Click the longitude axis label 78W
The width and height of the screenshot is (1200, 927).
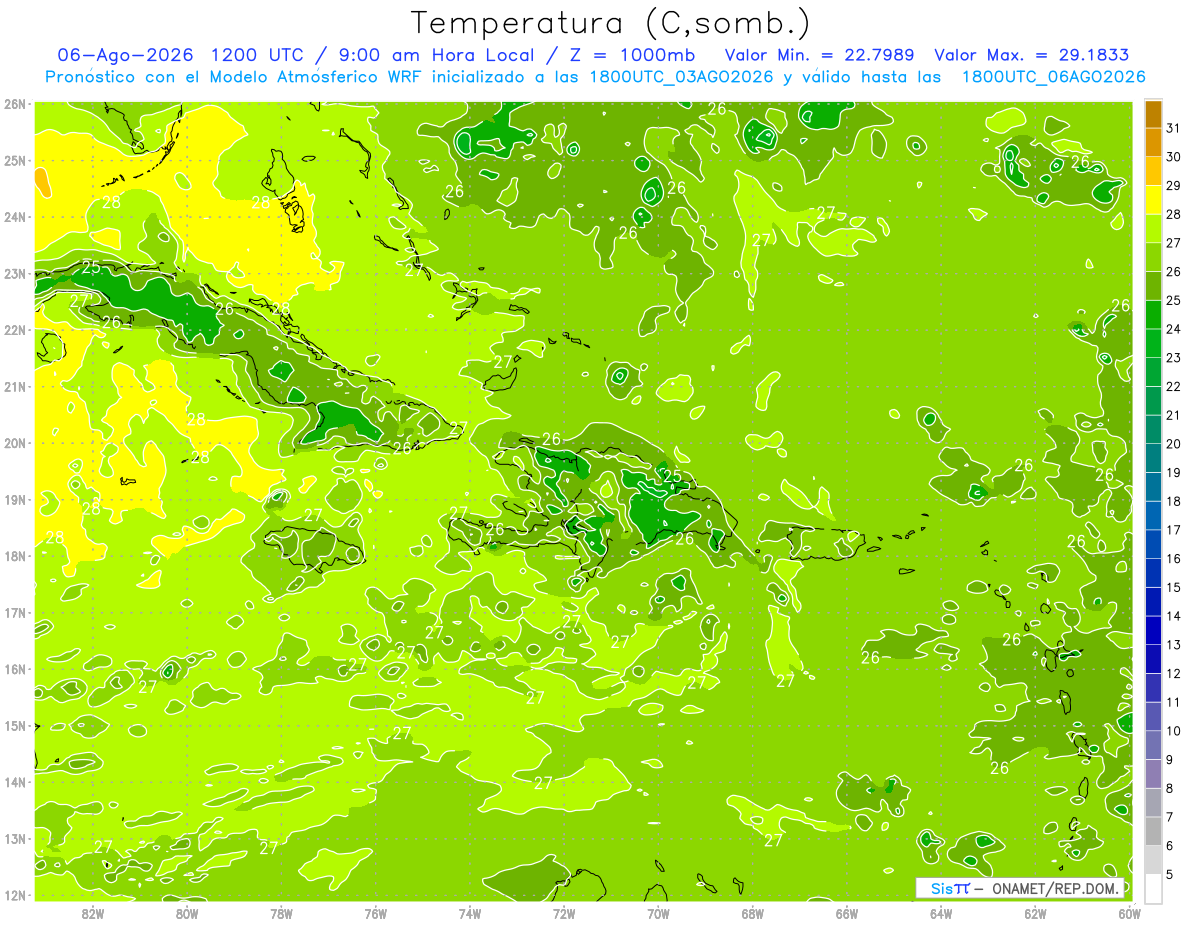tap(281, 913)
